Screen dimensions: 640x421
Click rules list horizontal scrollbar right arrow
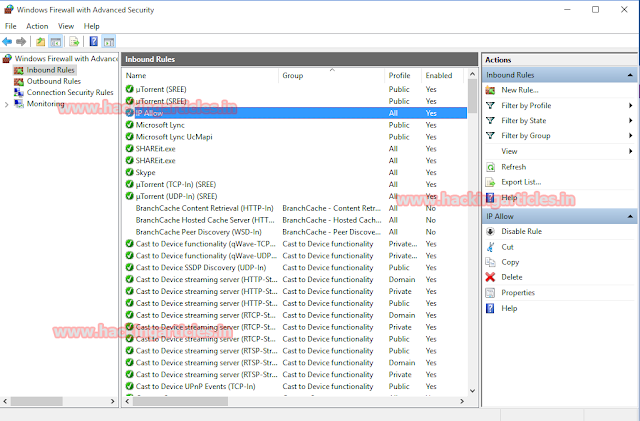(x=462, y=401)
